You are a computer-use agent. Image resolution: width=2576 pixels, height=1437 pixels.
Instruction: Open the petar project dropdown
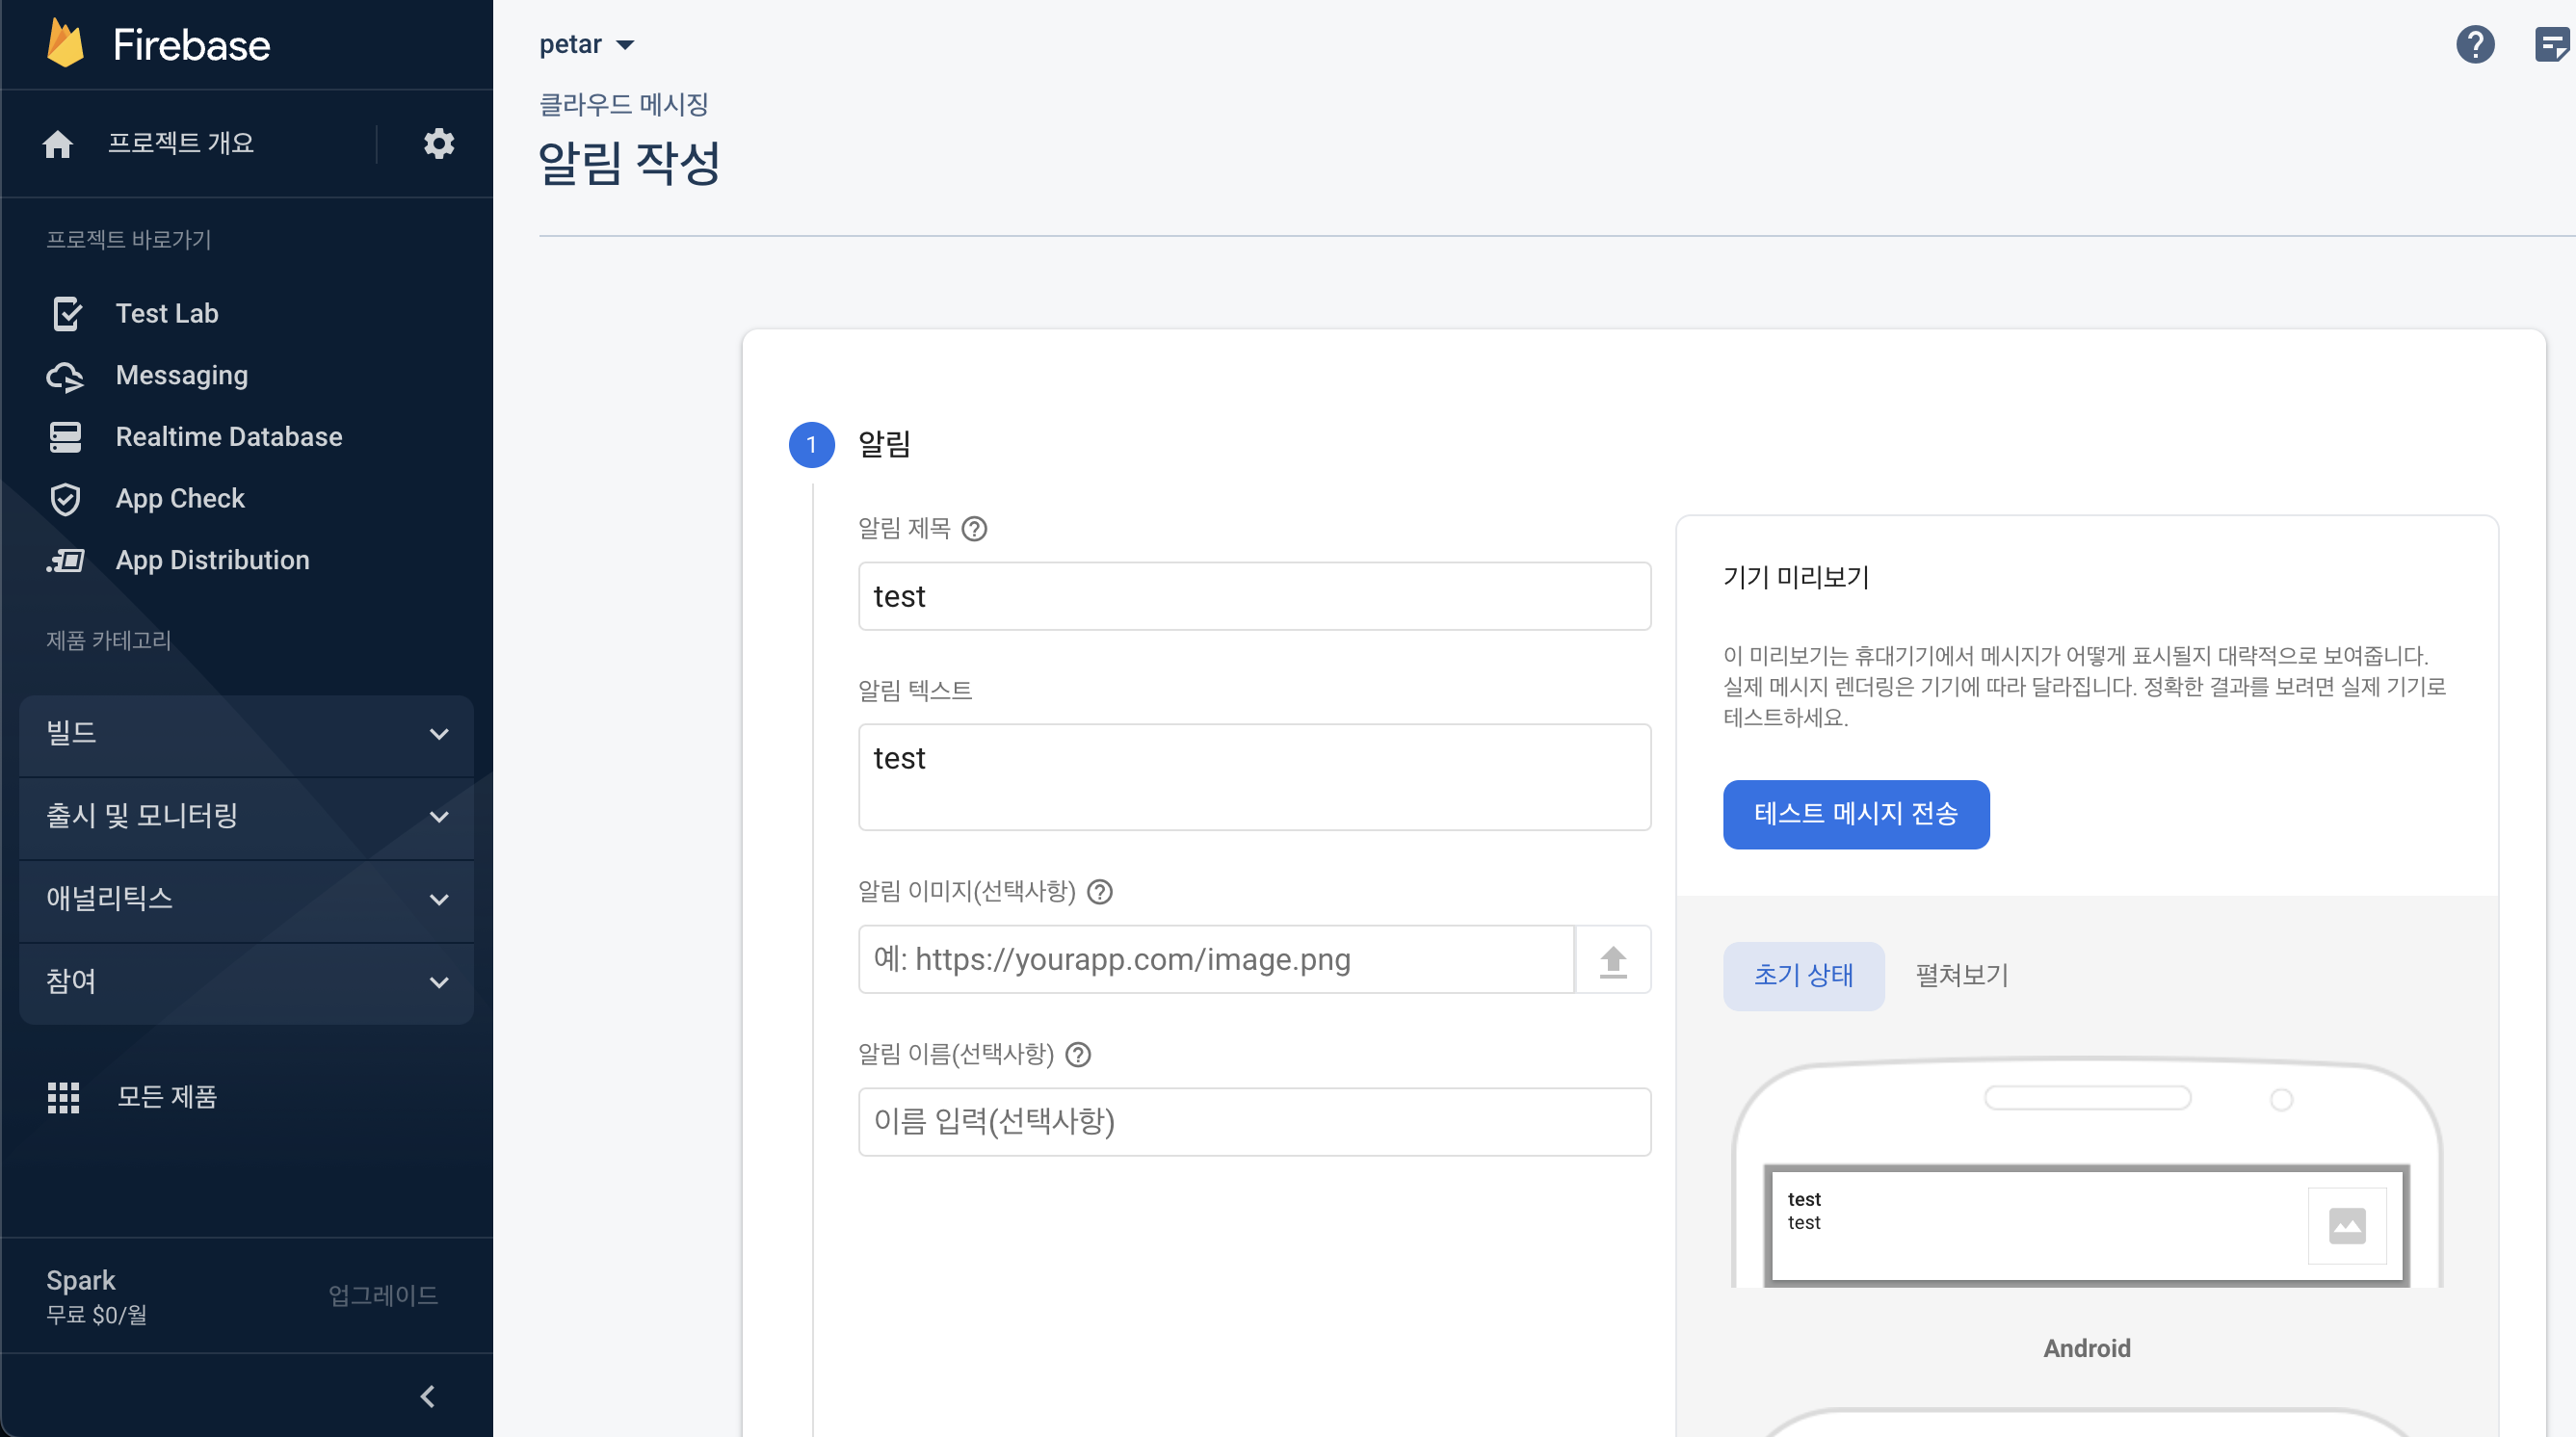point(587,44)
